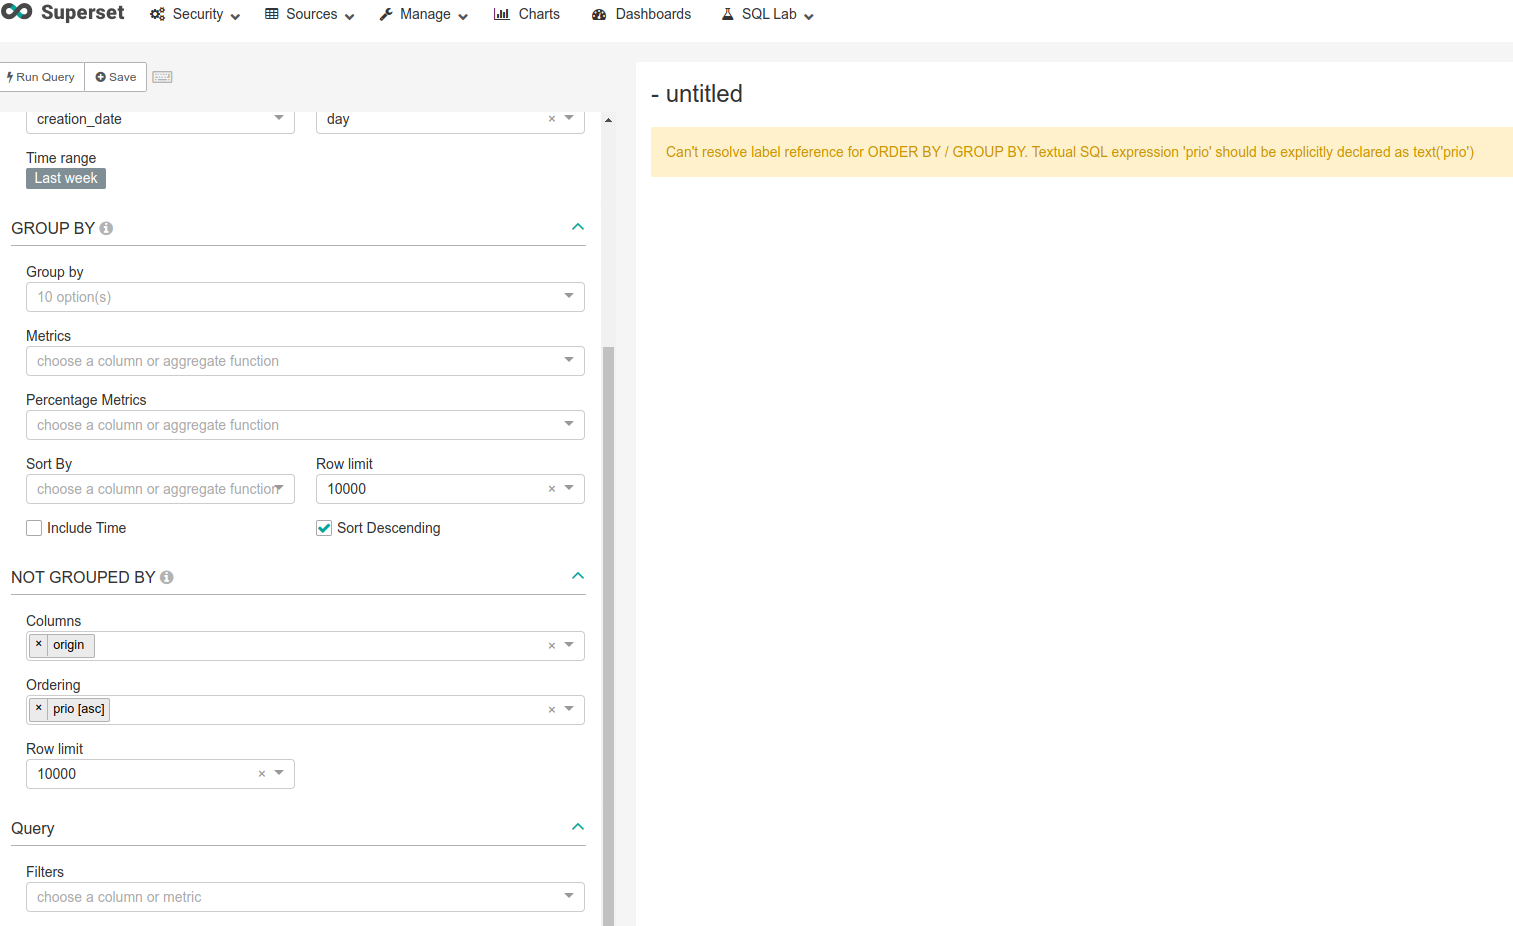
Task: Click the SQL Lab flask icon
Action: [726, 14]
